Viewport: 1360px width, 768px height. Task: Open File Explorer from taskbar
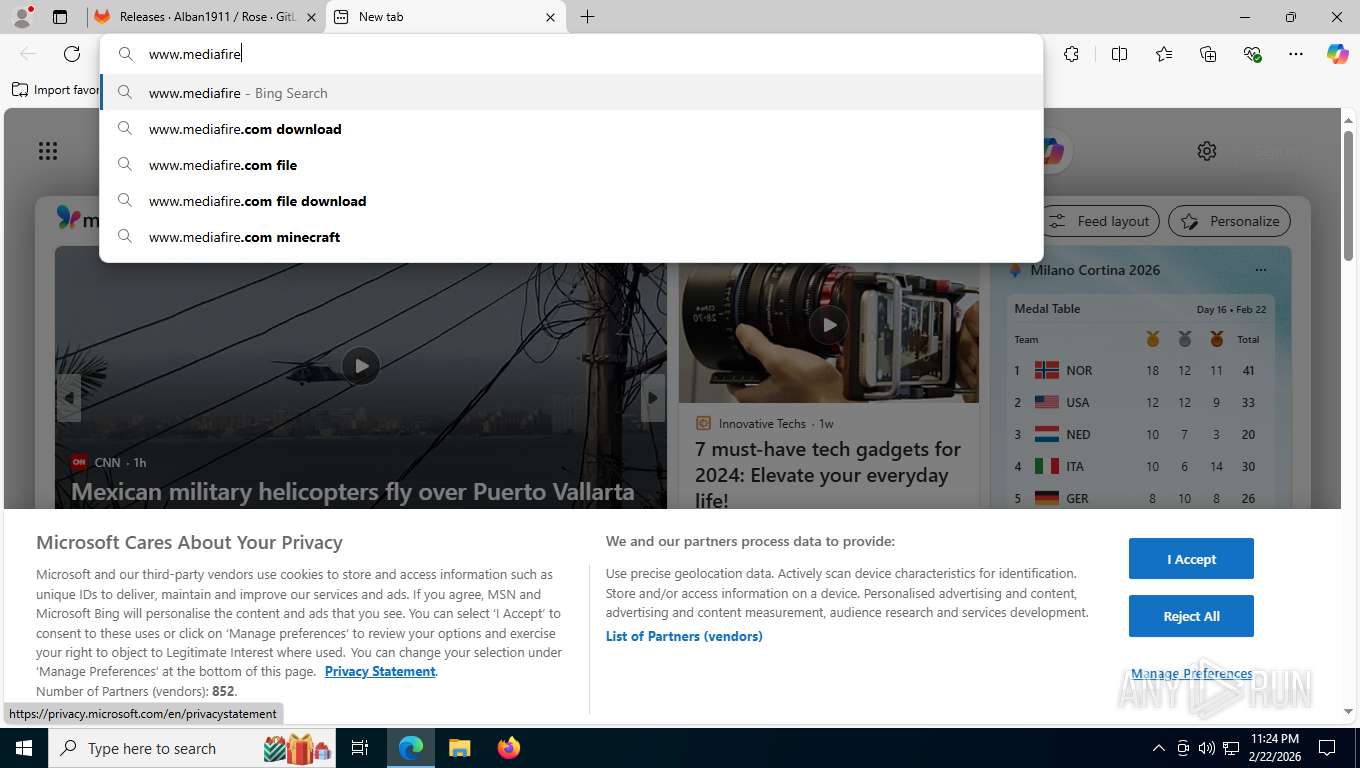click(x=459, y=748)
